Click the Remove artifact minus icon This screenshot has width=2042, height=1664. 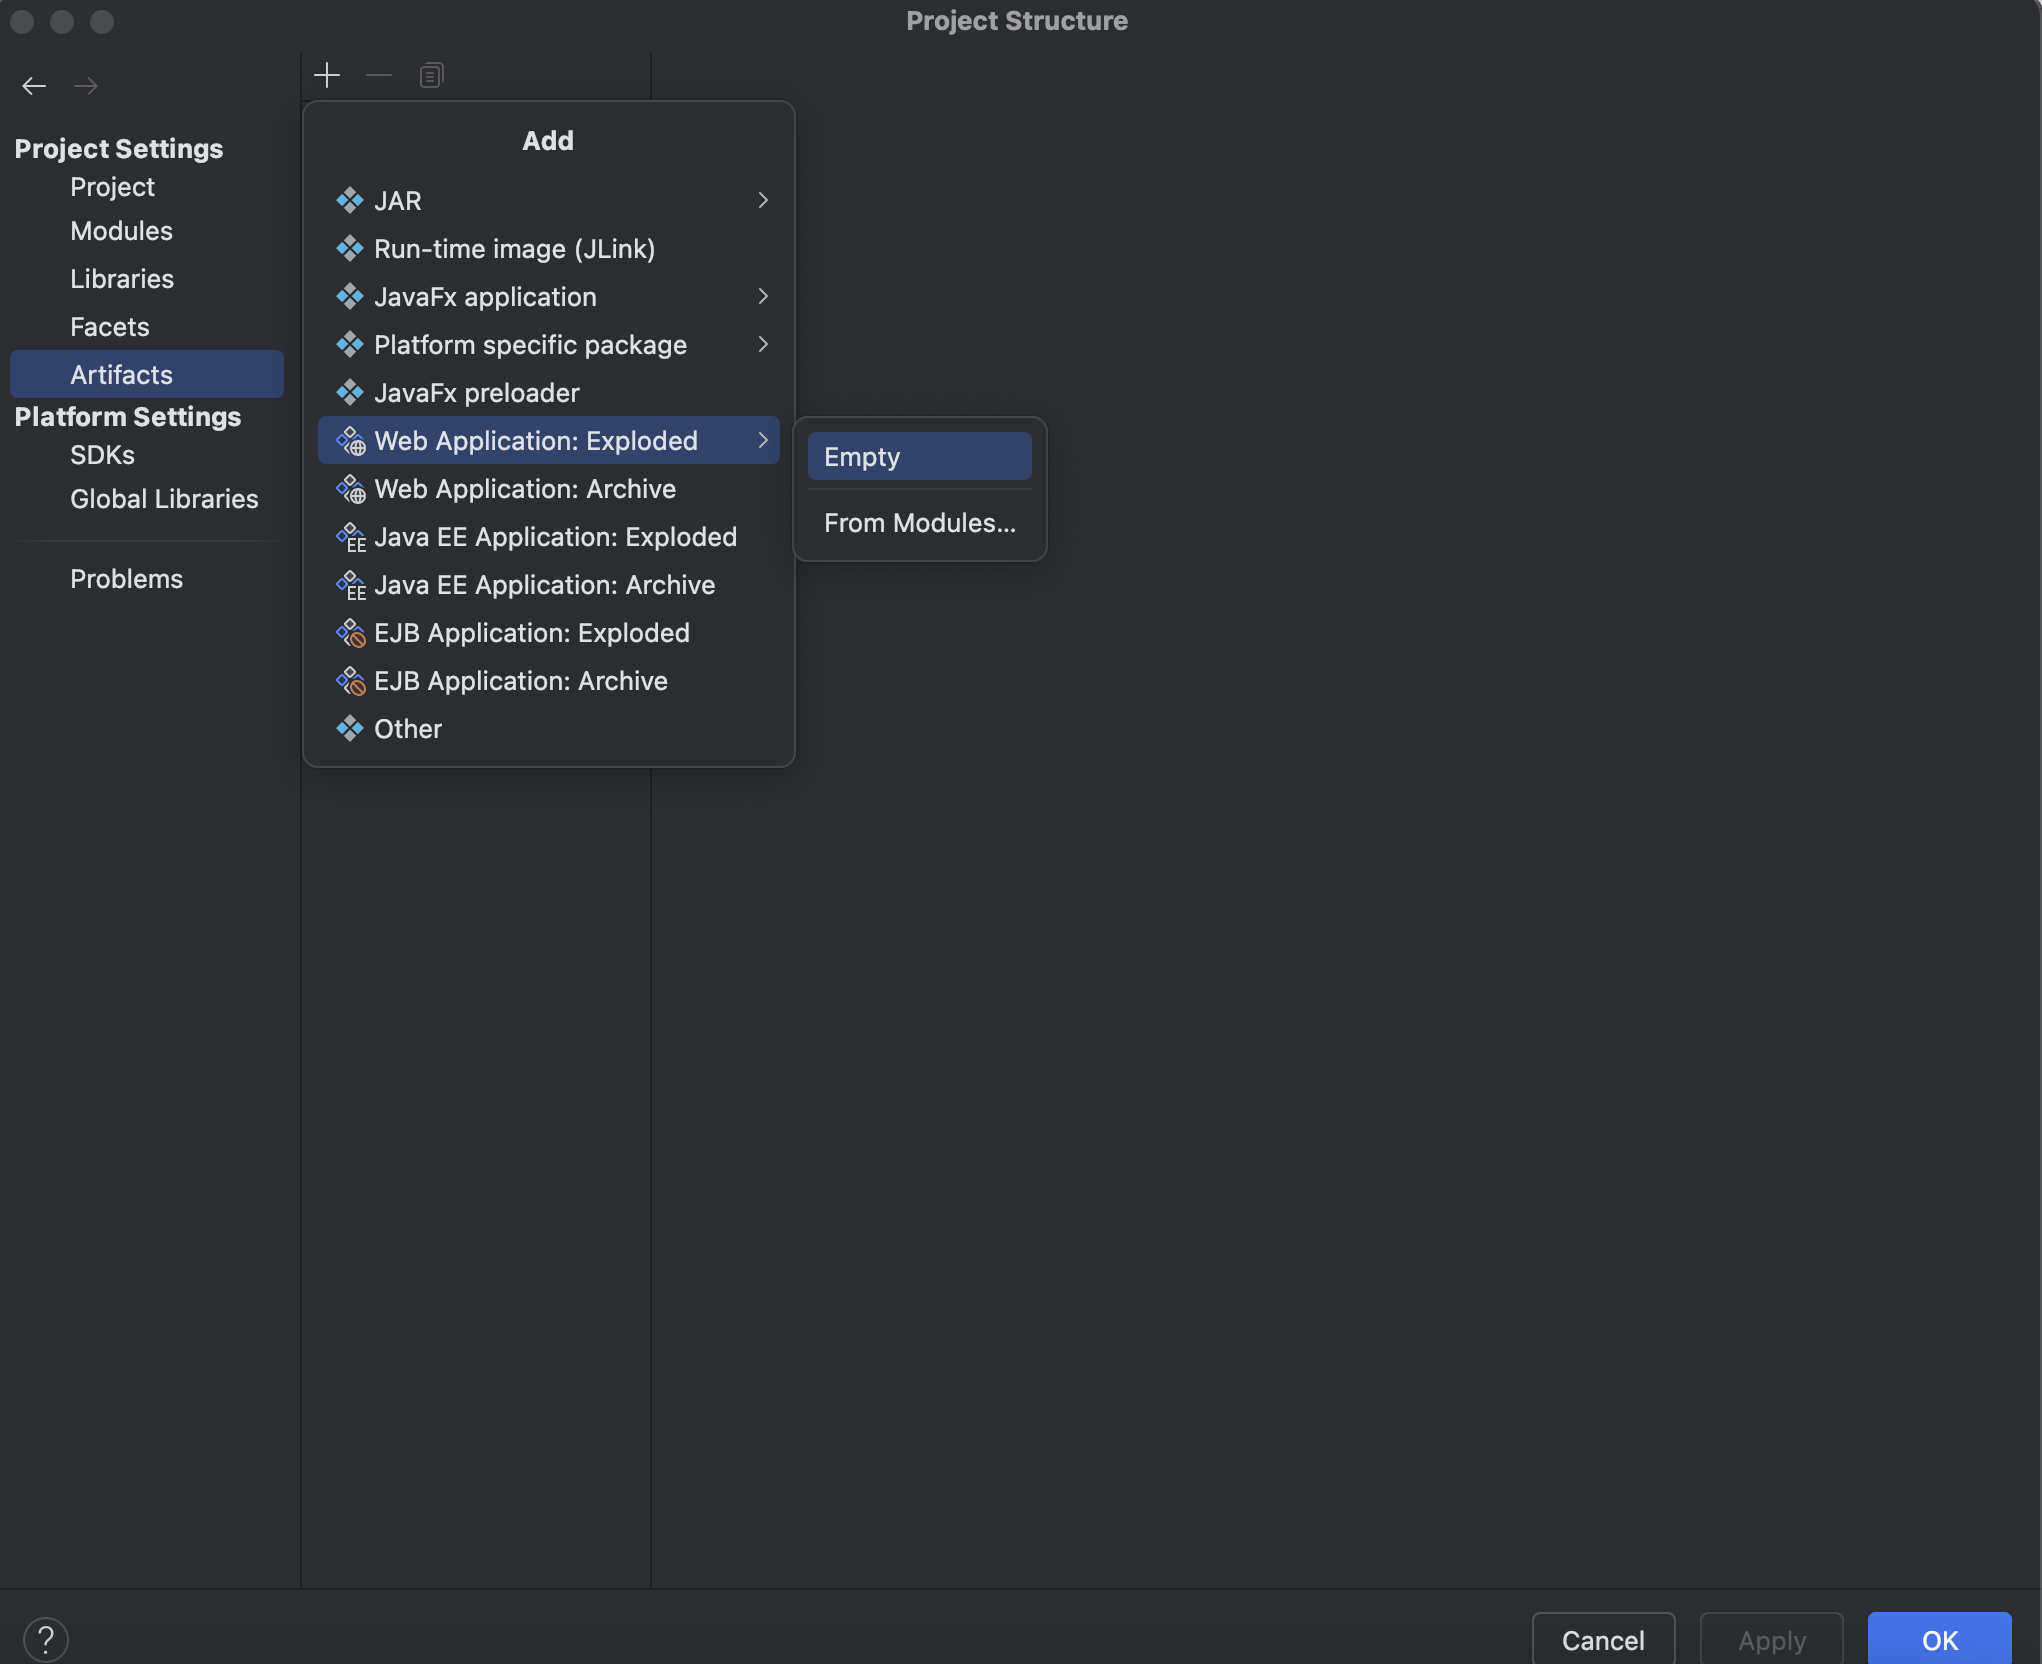point(379,75)
